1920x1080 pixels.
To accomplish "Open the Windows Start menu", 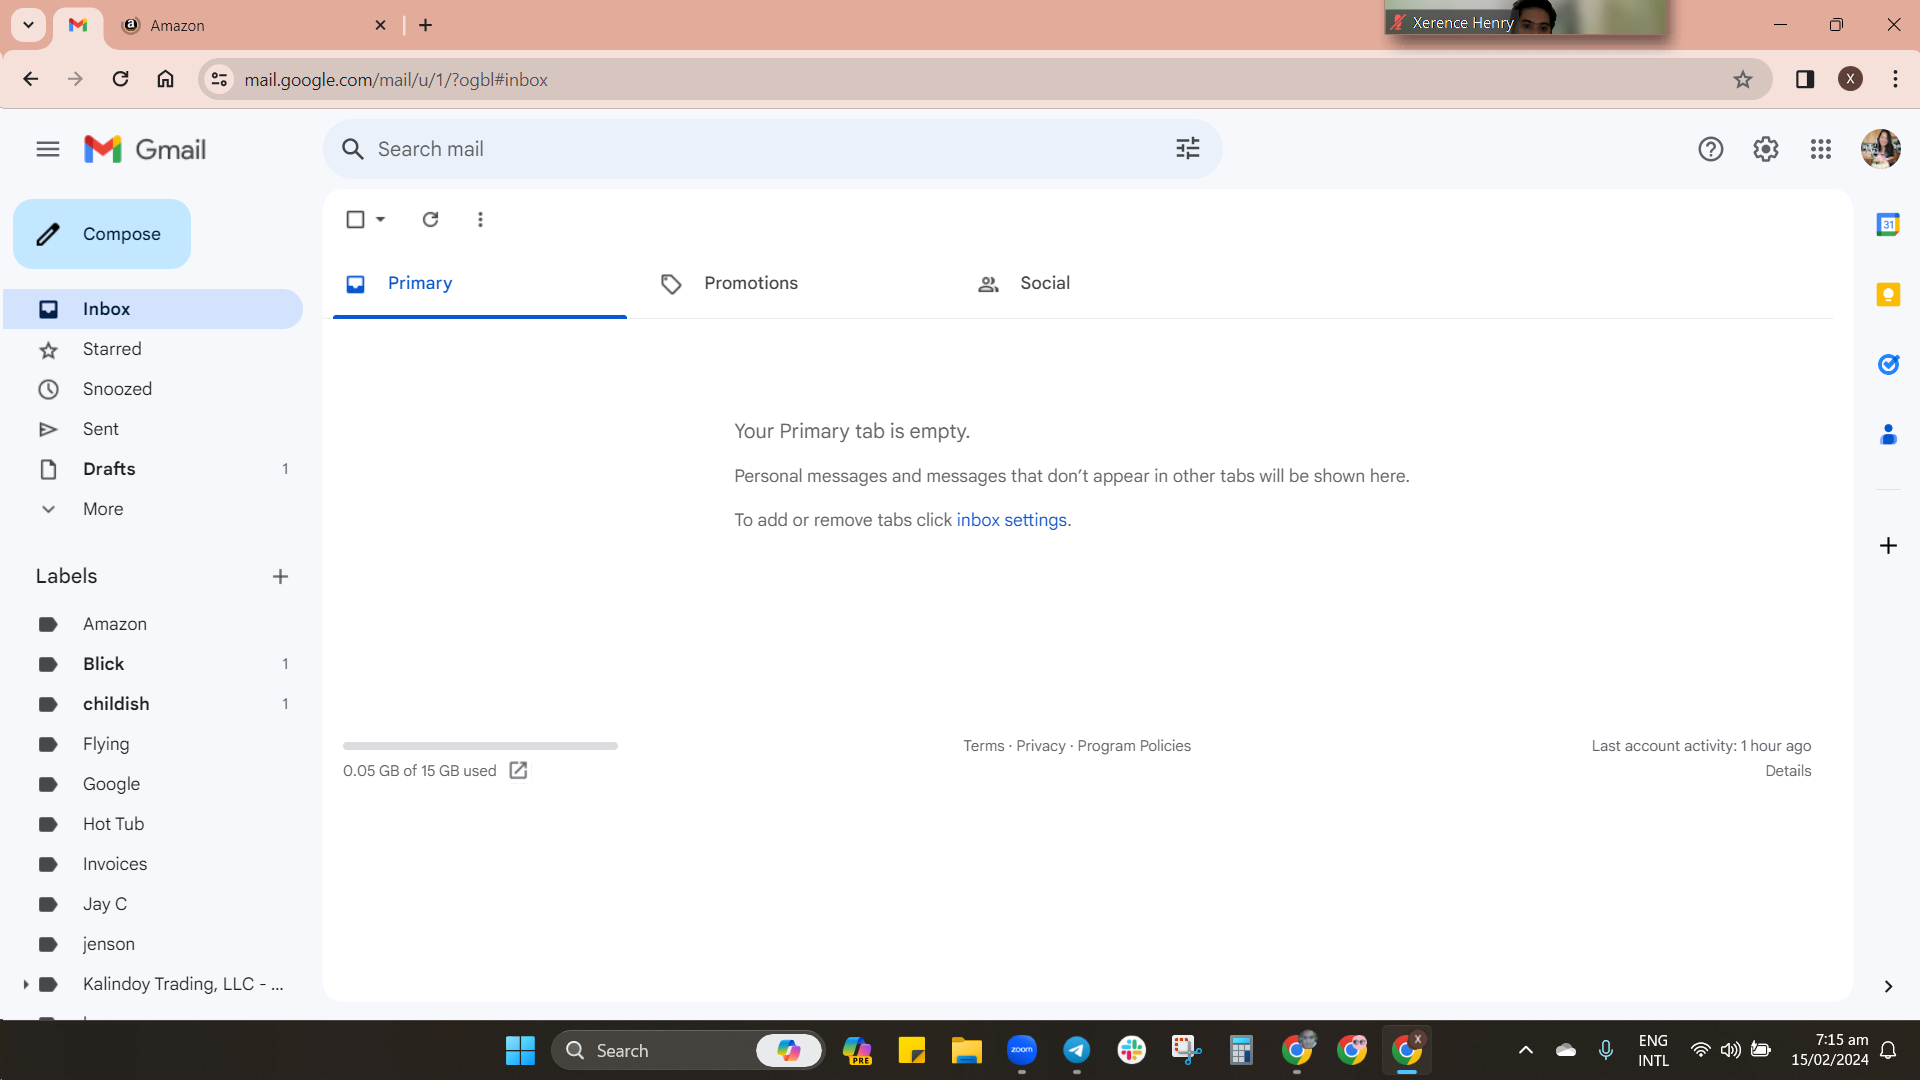I will tap(520, 1050).
